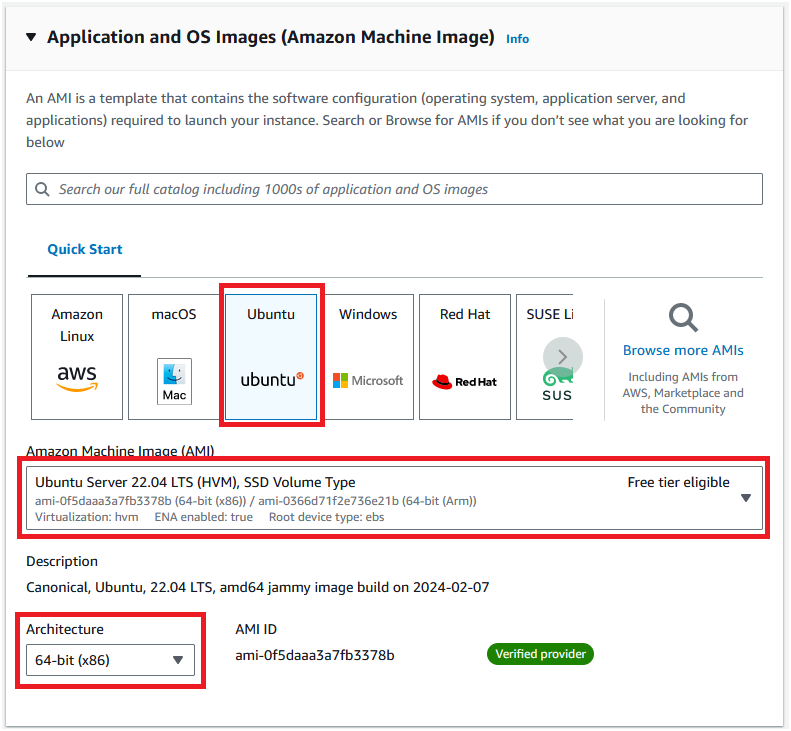Click the Microsoft logo
Viewport: 791px width, 731px height.
(x=368, y=380)
